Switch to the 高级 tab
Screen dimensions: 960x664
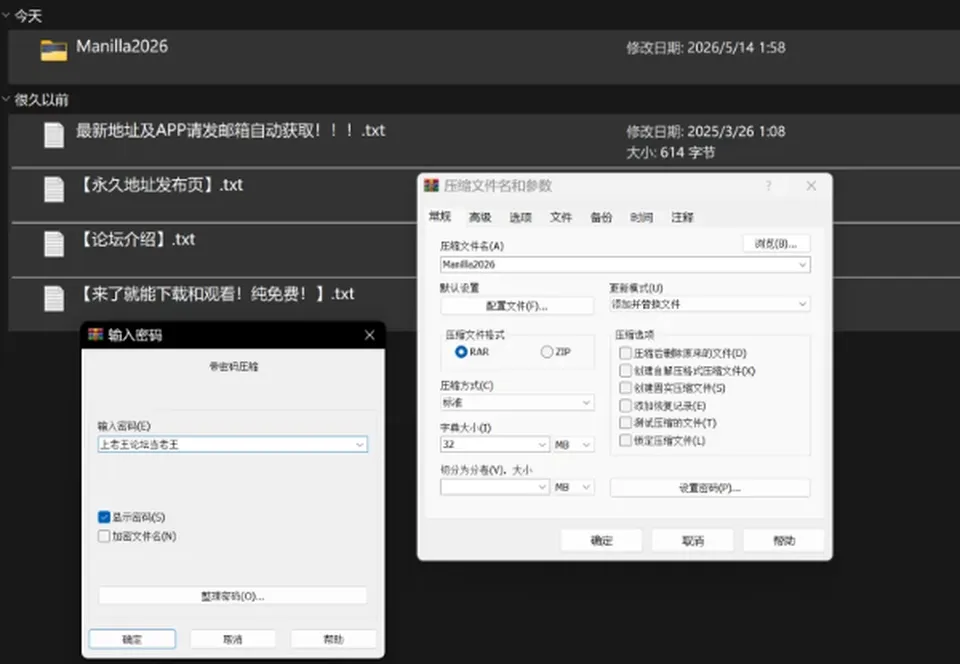[x=480, y=217]
